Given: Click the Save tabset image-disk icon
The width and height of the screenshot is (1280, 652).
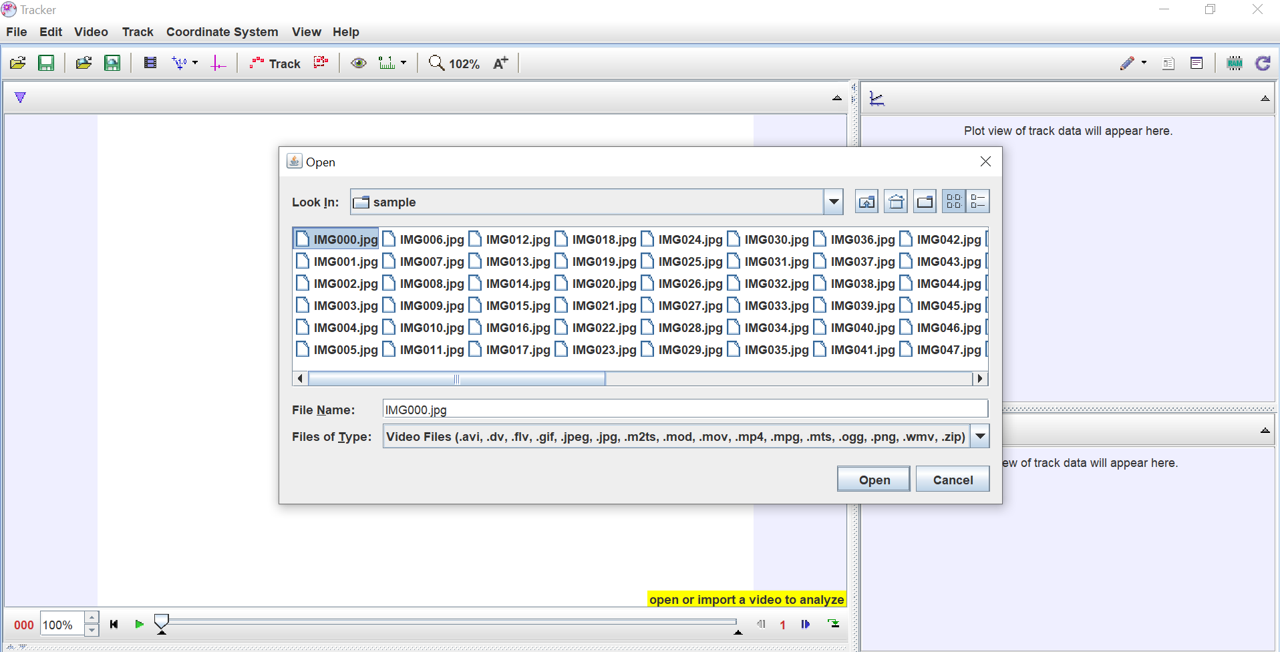Looking at the screenshot, I should point(112,63).
